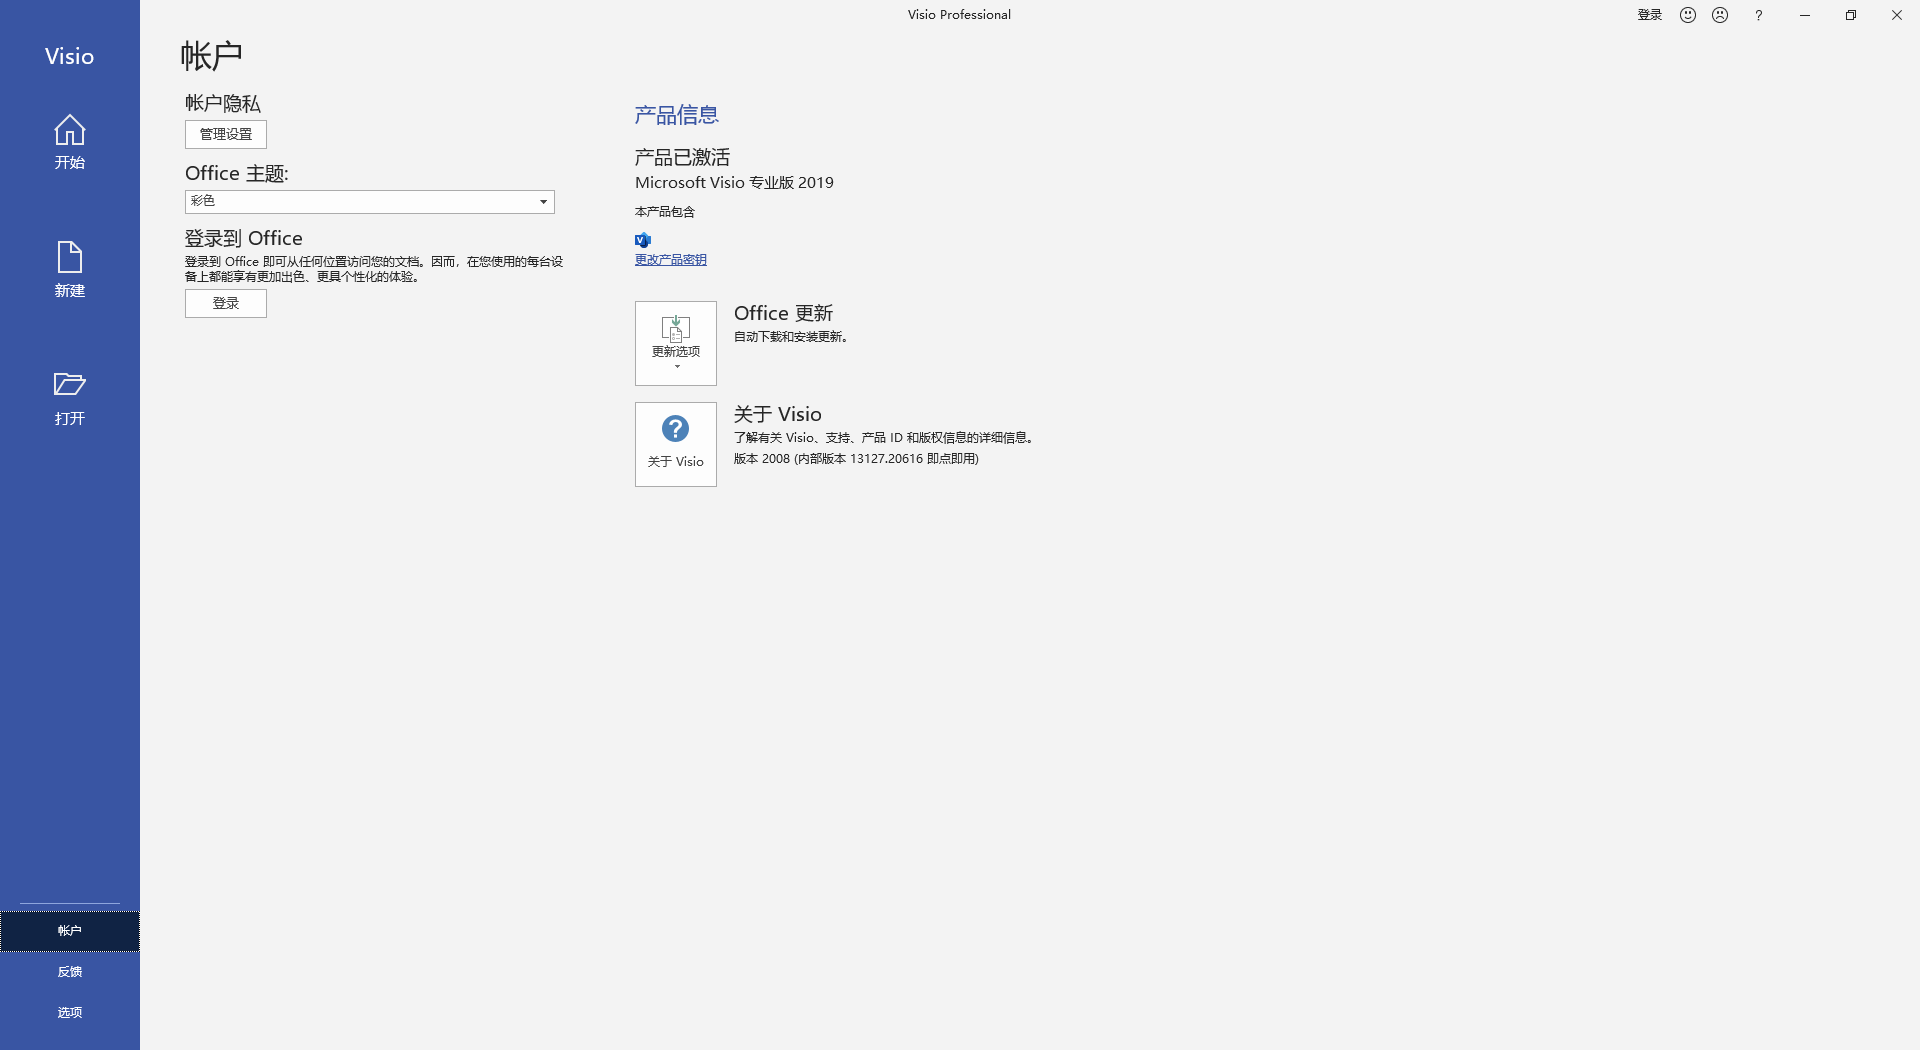Image resolution: width=1920 pixels, height=1050 pixels.
Task: Click the 关于 Visio button
Action: pos(676,444)
